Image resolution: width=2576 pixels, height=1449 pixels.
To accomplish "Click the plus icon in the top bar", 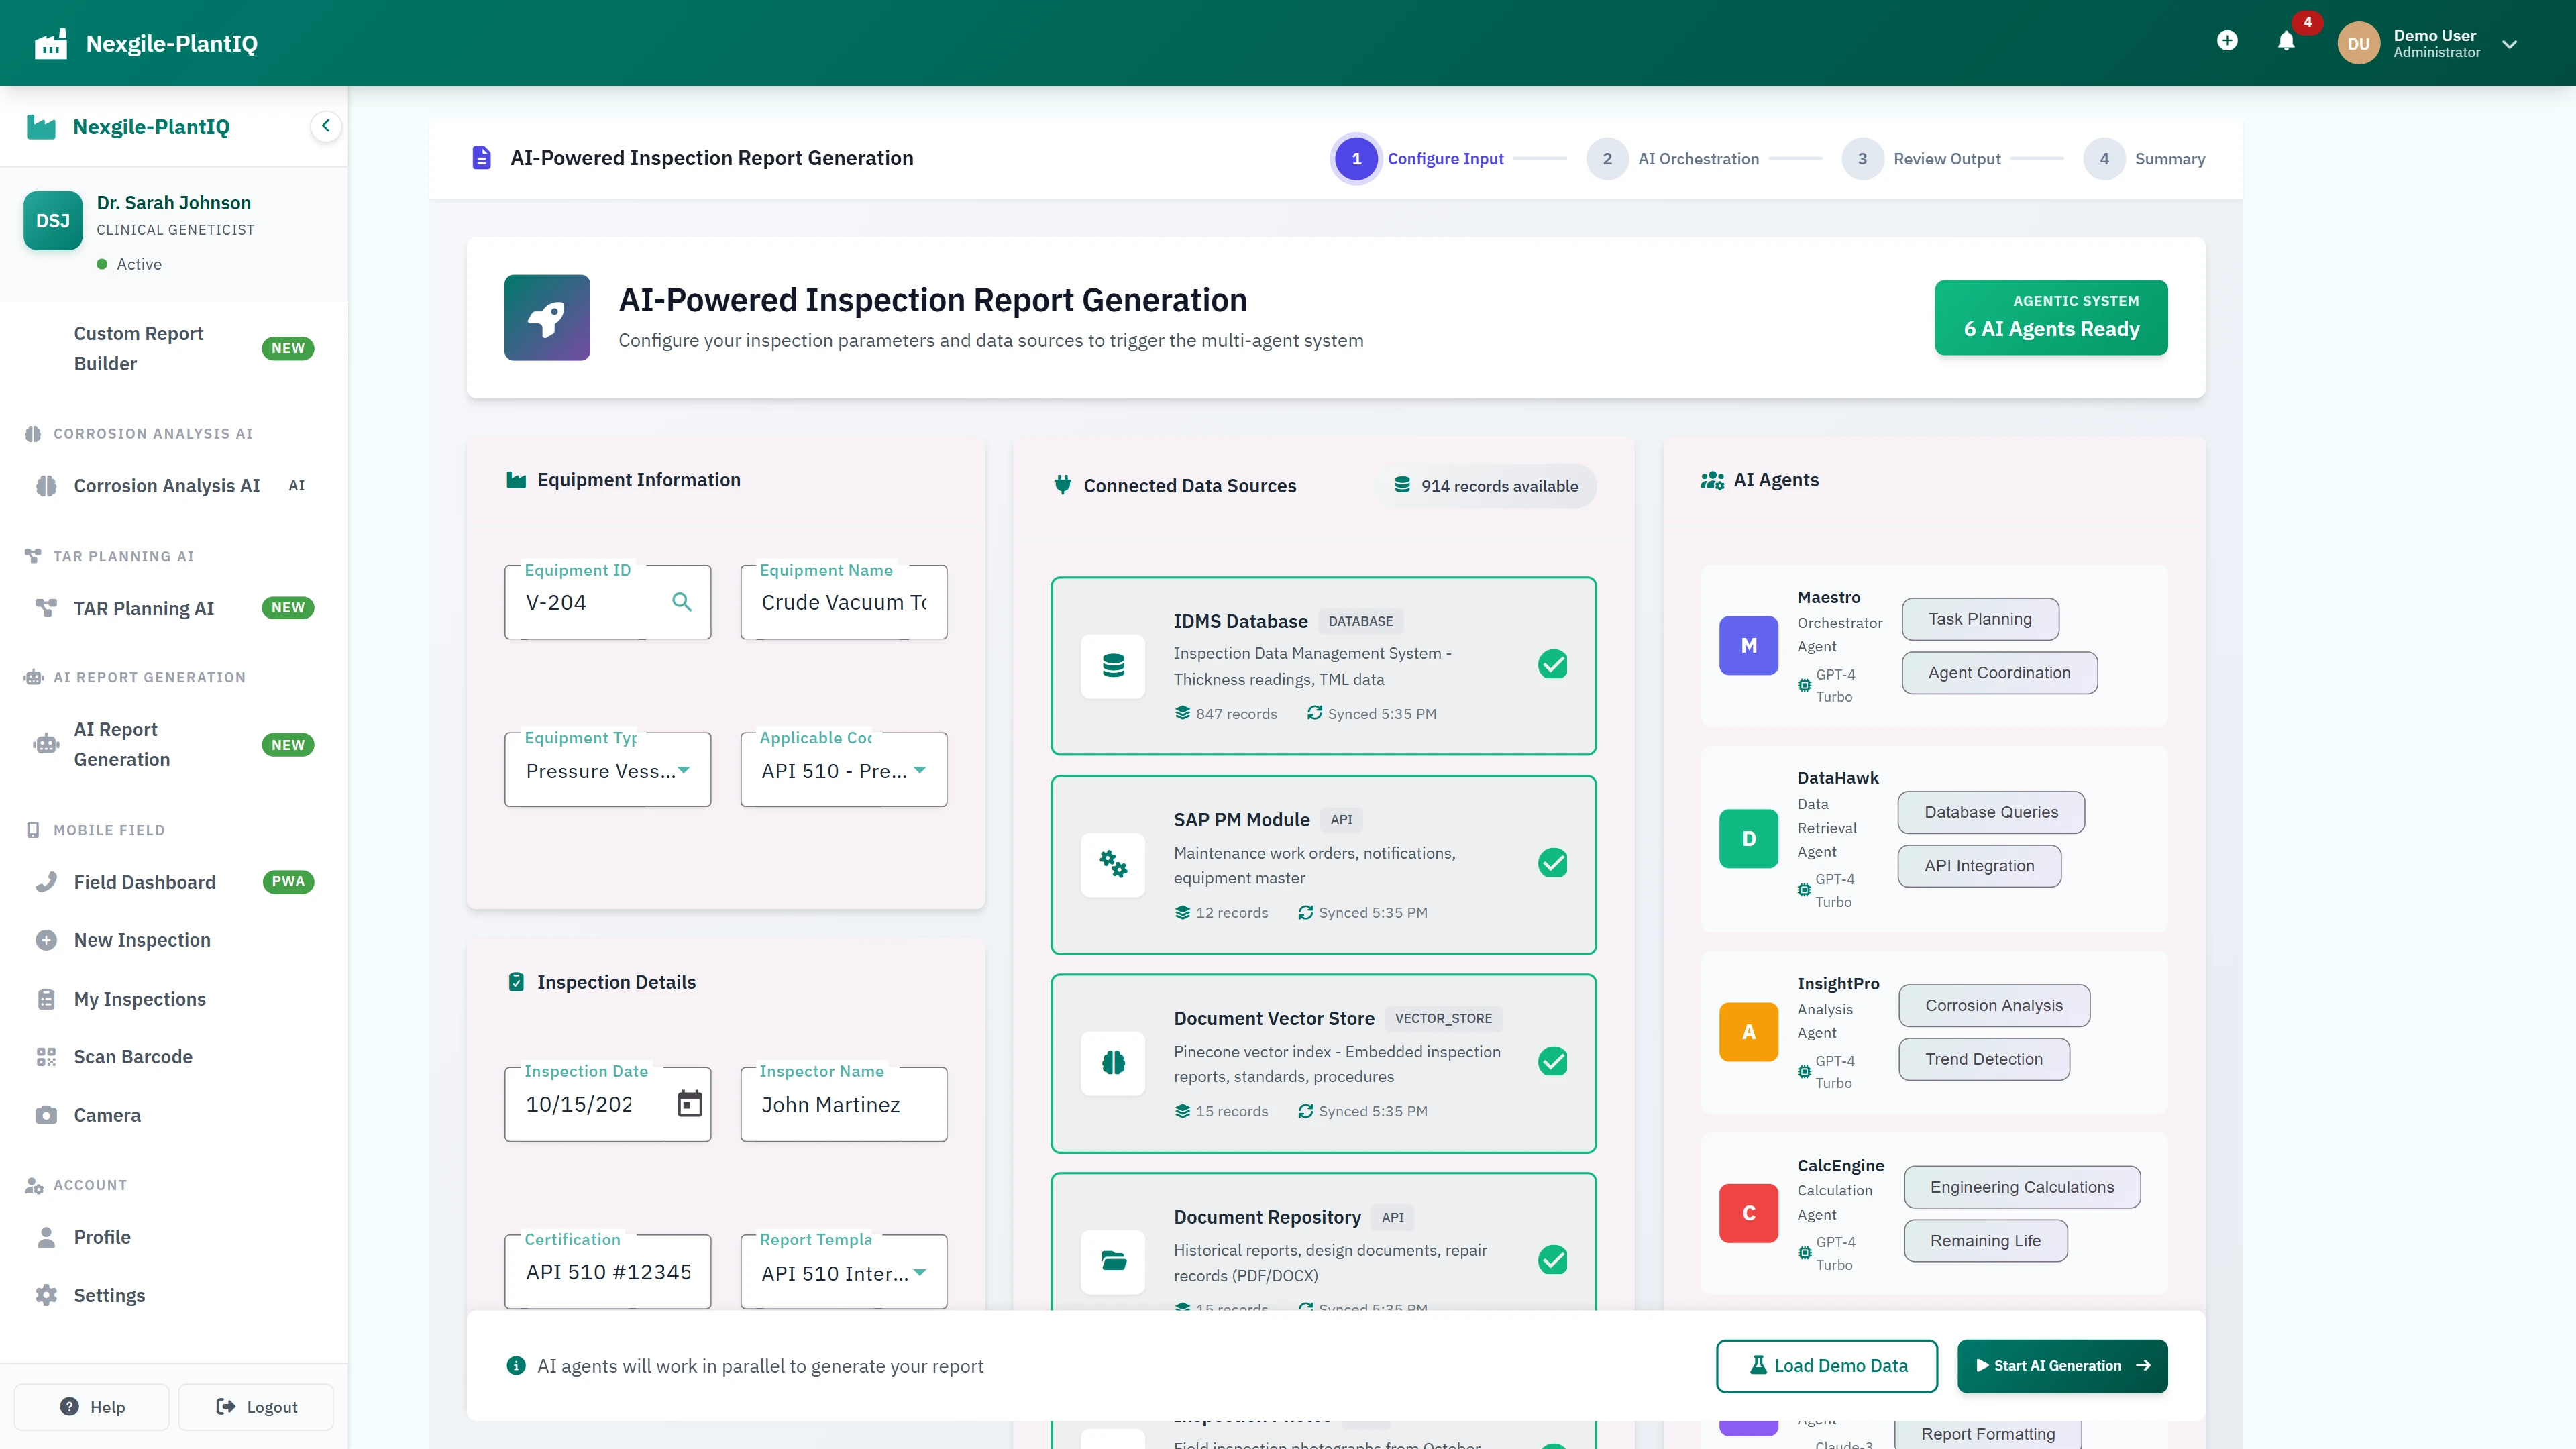I will pos(2228,41).
